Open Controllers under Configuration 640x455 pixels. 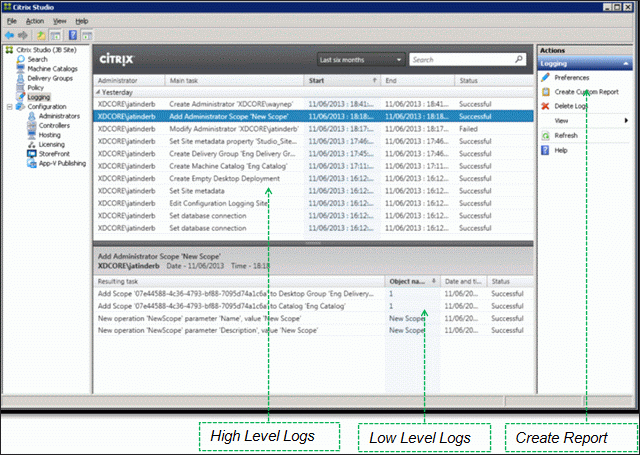[x=54, y=125]
